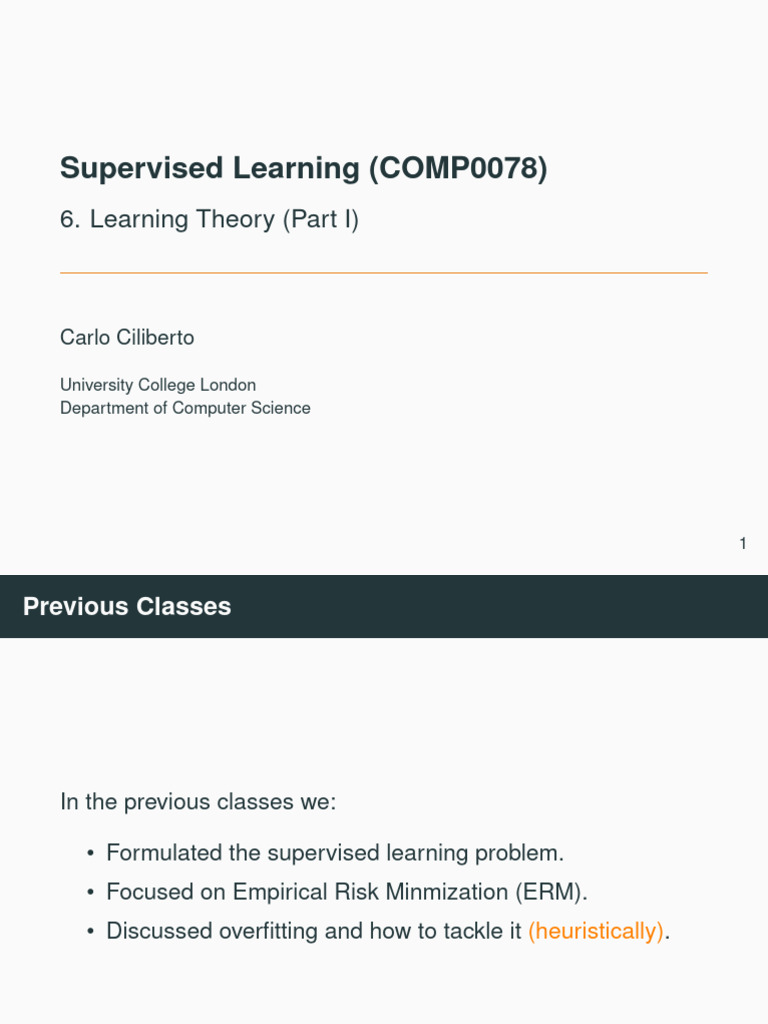The height and width of the screenshot is (1024, 768).
Task: Click the bullet dot before "Focused"
Action: click(x=90, y=893)
